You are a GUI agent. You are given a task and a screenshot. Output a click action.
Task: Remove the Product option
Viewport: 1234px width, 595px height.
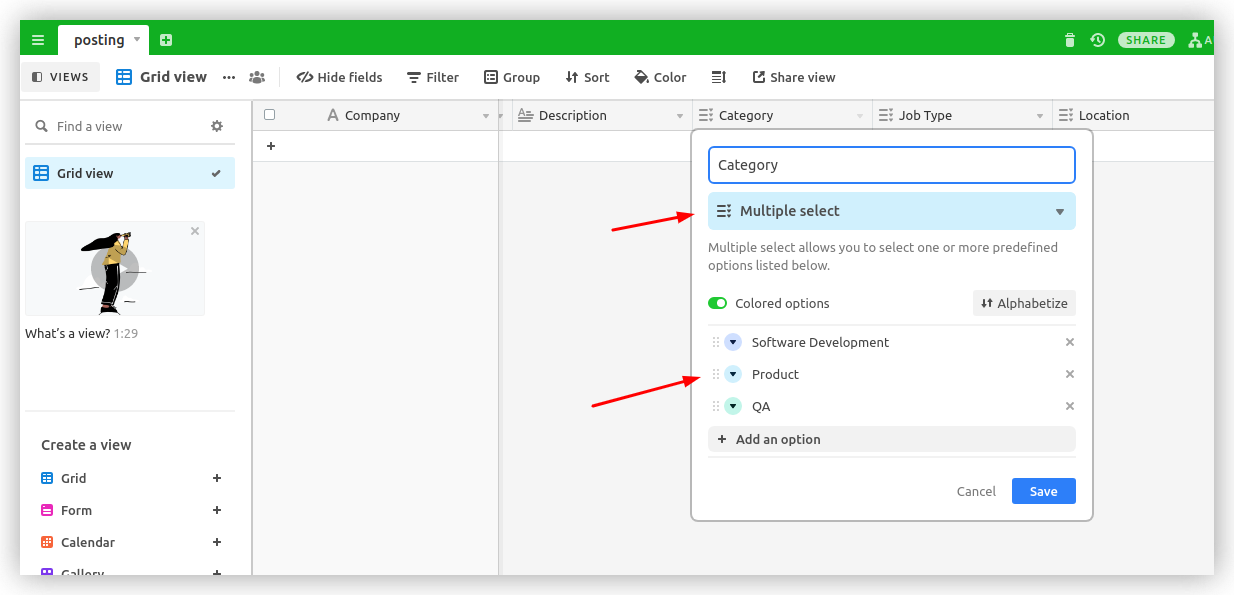tap(1069, 374)
